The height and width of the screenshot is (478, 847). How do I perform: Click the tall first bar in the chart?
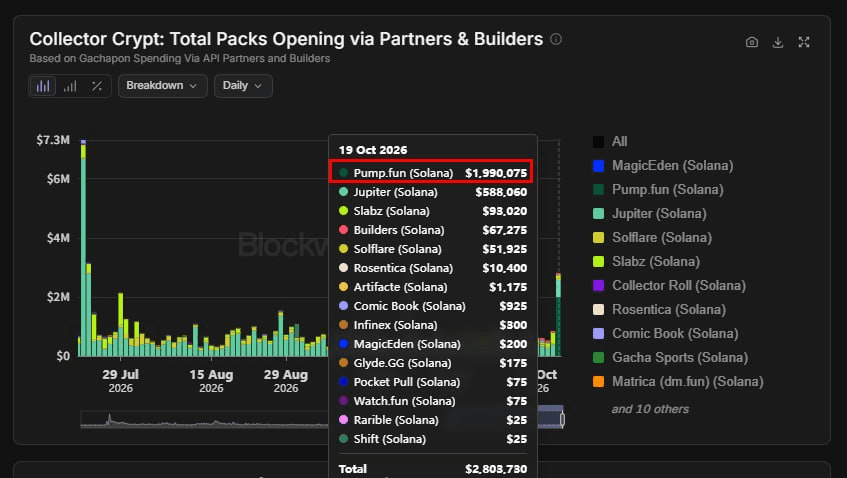click(x=83, y=248)
